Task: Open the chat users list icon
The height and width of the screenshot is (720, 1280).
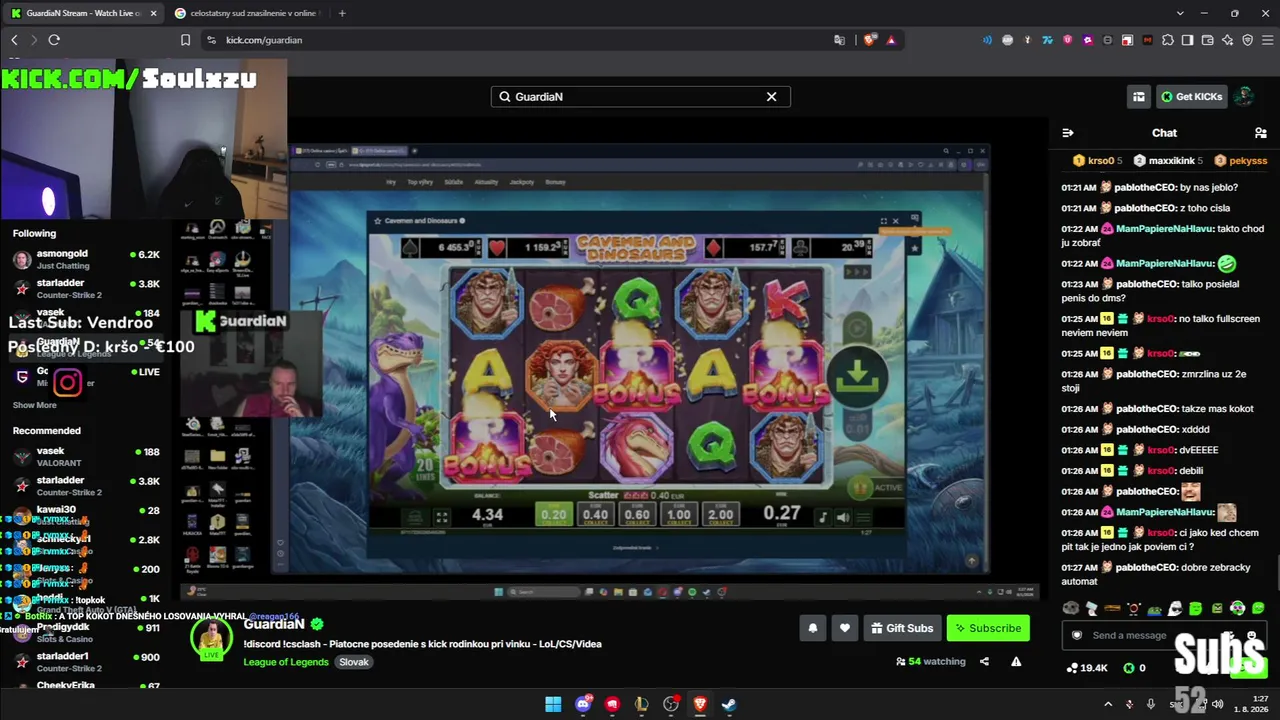Action: (1260, 133)
